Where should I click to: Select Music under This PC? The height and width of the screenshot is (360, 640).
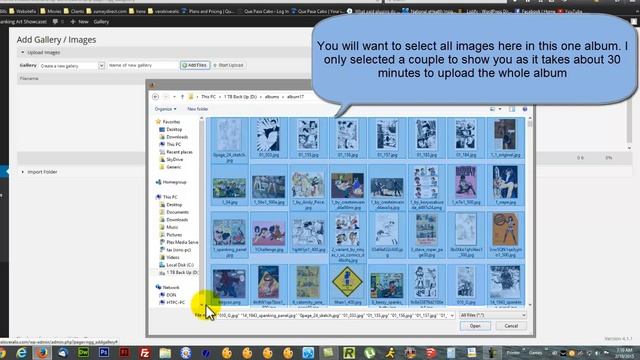[x=172, y=227]
